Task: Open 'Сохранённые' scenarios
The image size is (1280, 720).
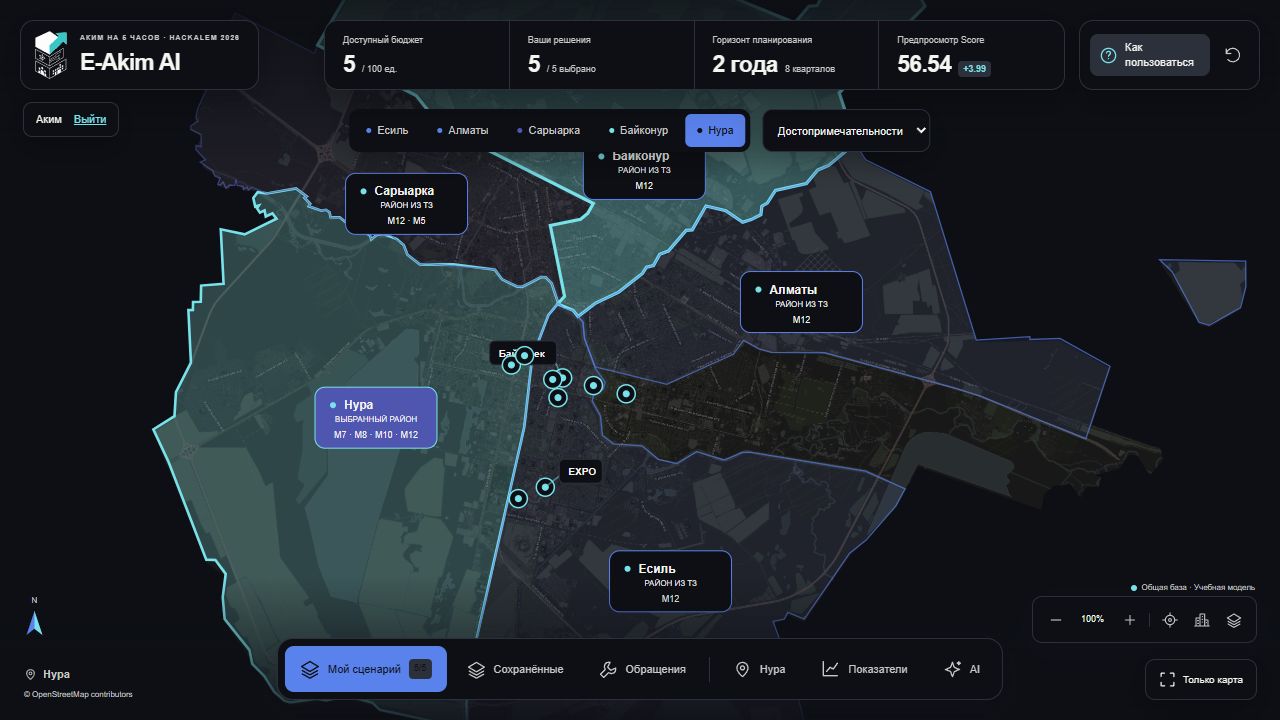Action: coord(516,669)
